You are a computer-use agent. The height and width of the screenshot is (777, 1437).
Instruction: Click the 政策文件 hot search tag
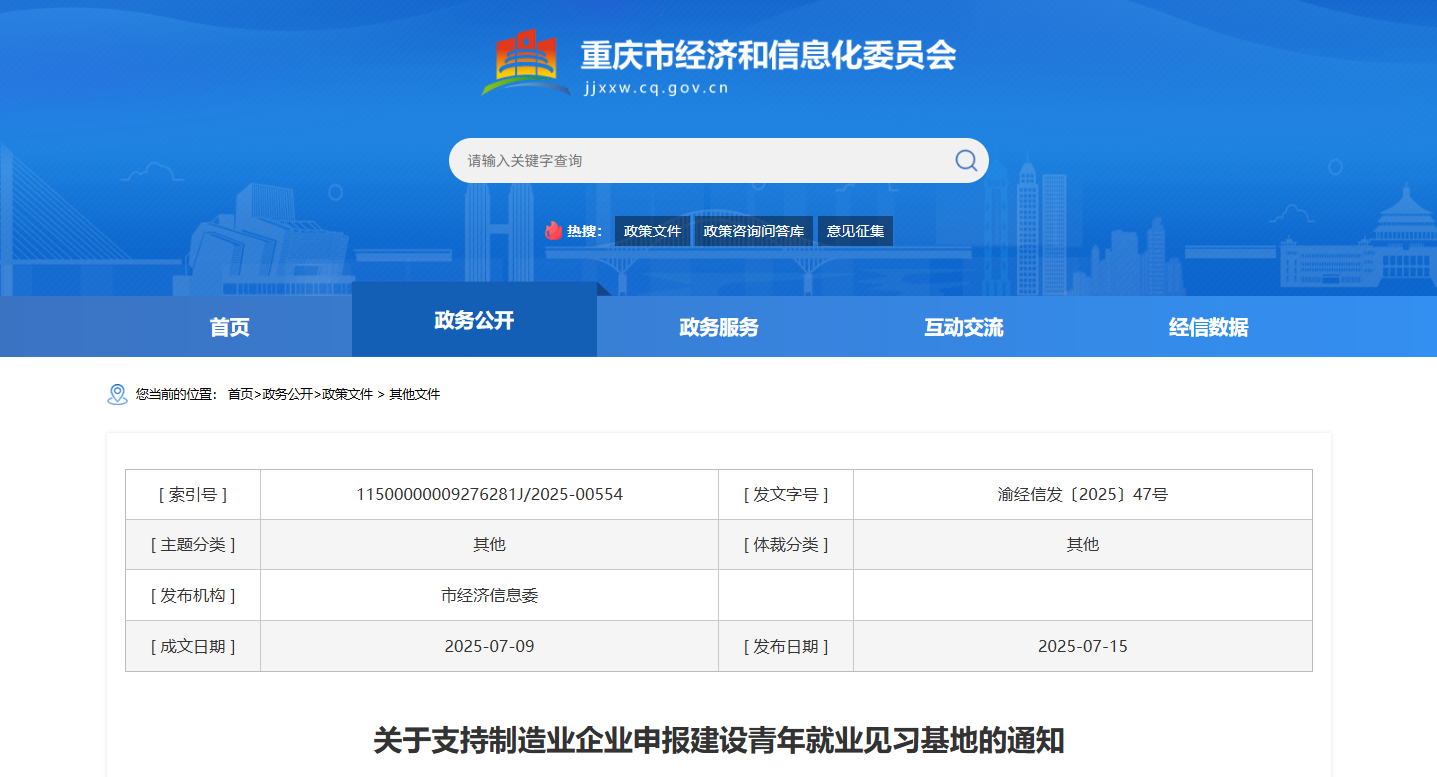click(652, 231)
